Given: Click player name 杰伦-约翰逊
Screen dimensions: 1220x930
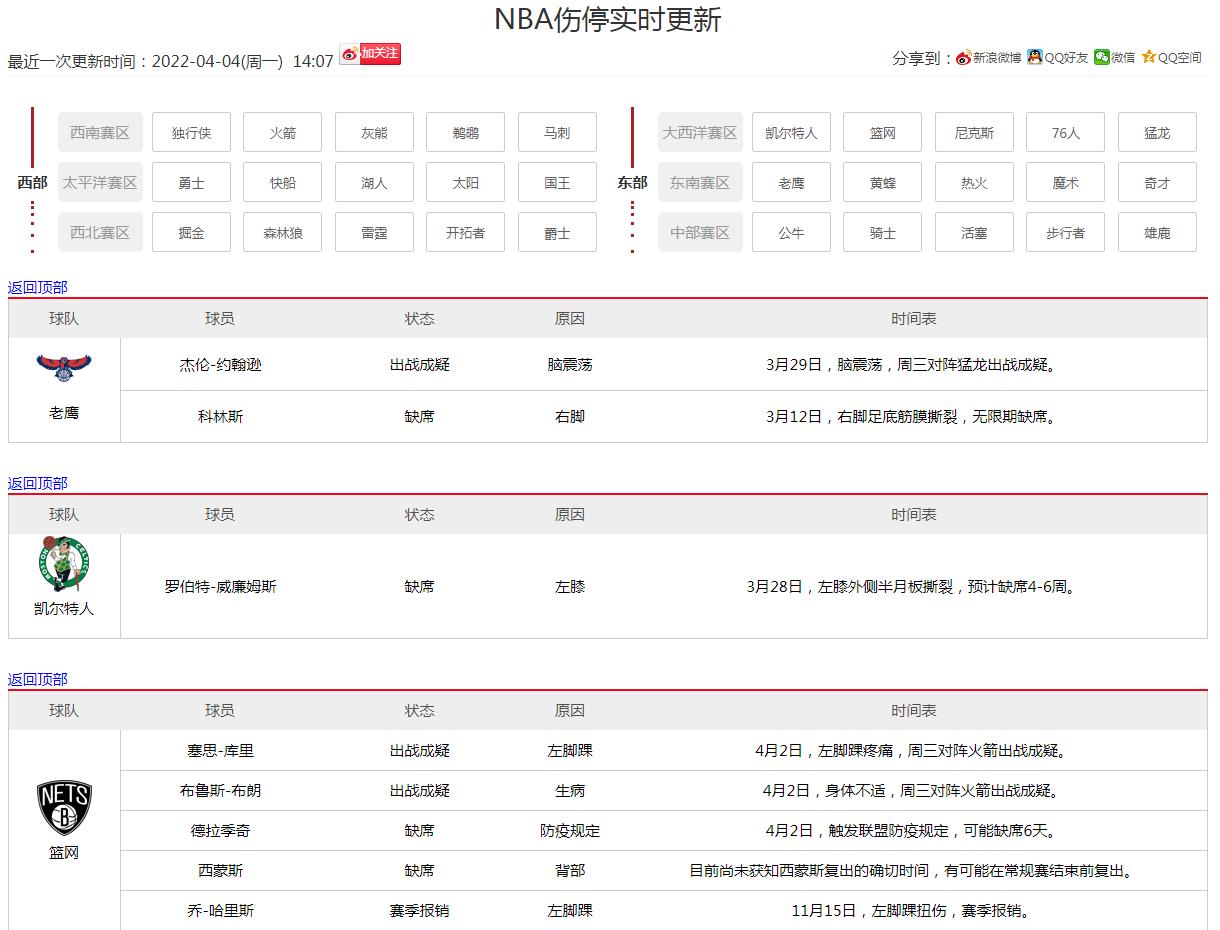Looking at the screenshot, I should click(x=220, y=365).
